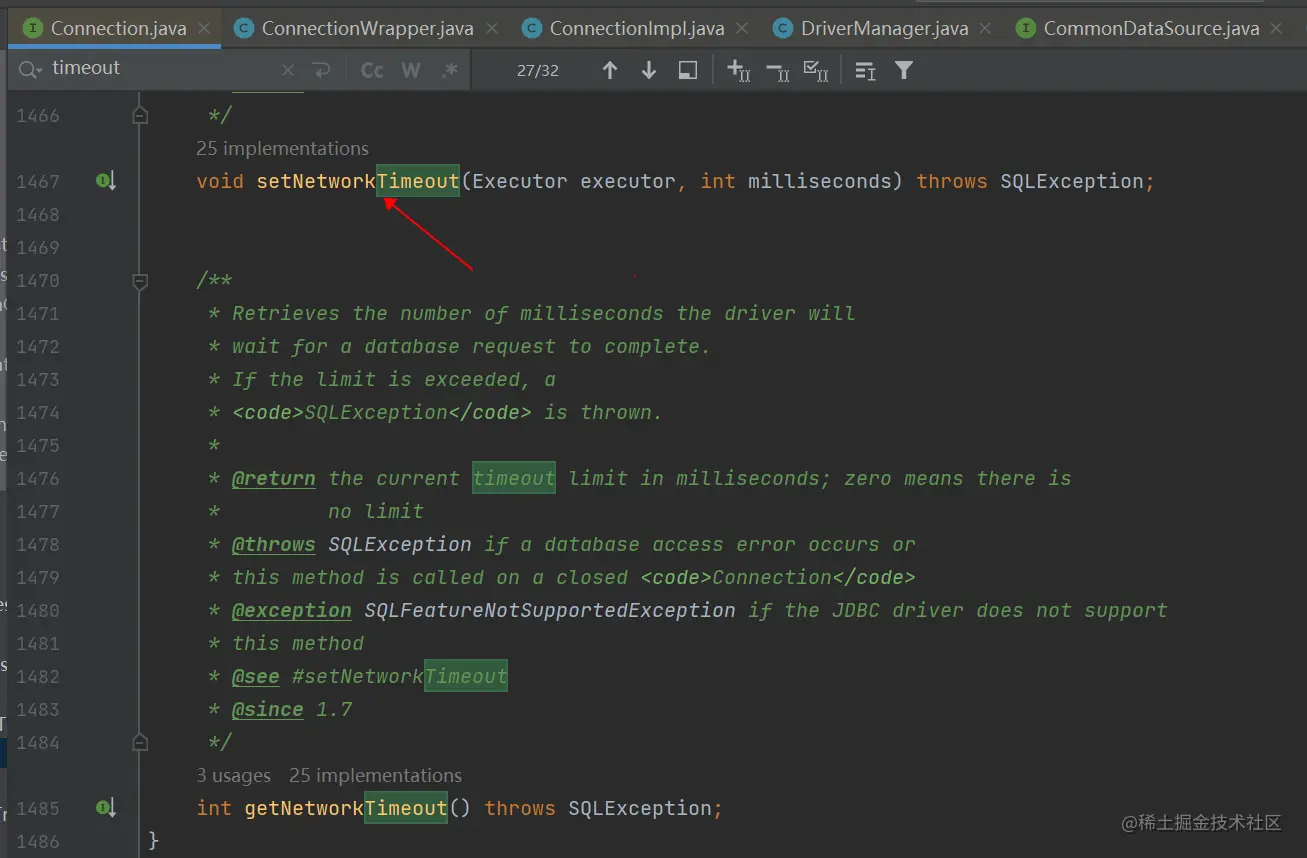Open '3 usages' hint above getNetworkTimeout
This screenshot has width=1307, height=858.
click(x=233, y=775)
